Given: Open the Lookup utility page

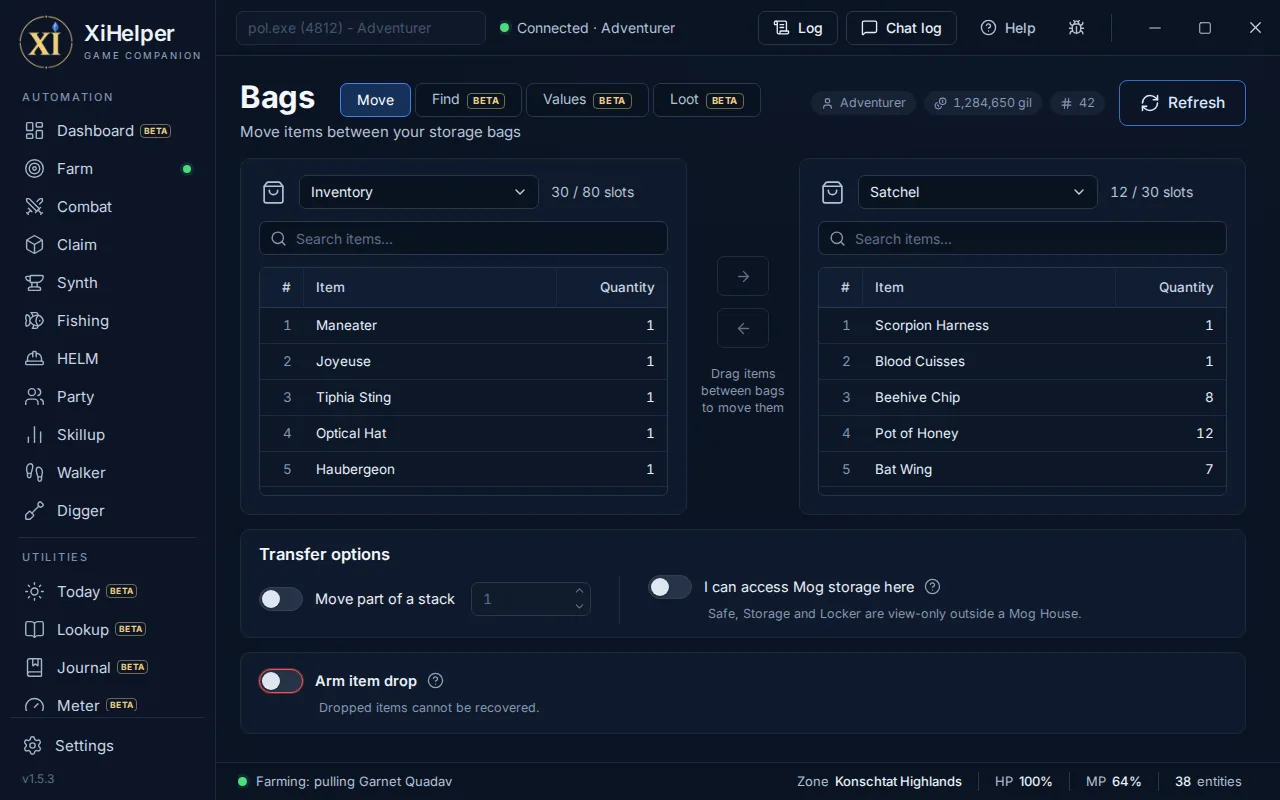Looking at the screenshot, I should pyautogui.click(x=107, y=630).
